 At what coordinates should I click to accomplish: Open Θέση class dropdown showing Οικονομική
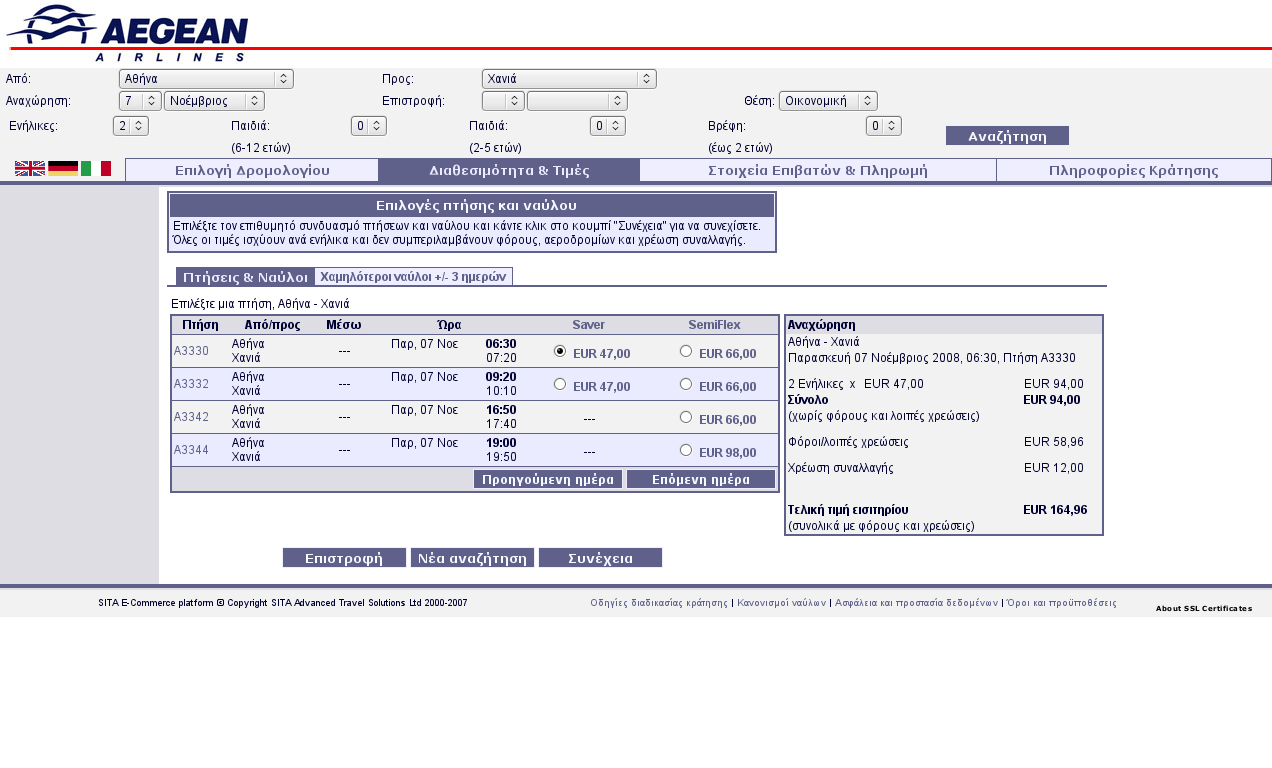828,101
